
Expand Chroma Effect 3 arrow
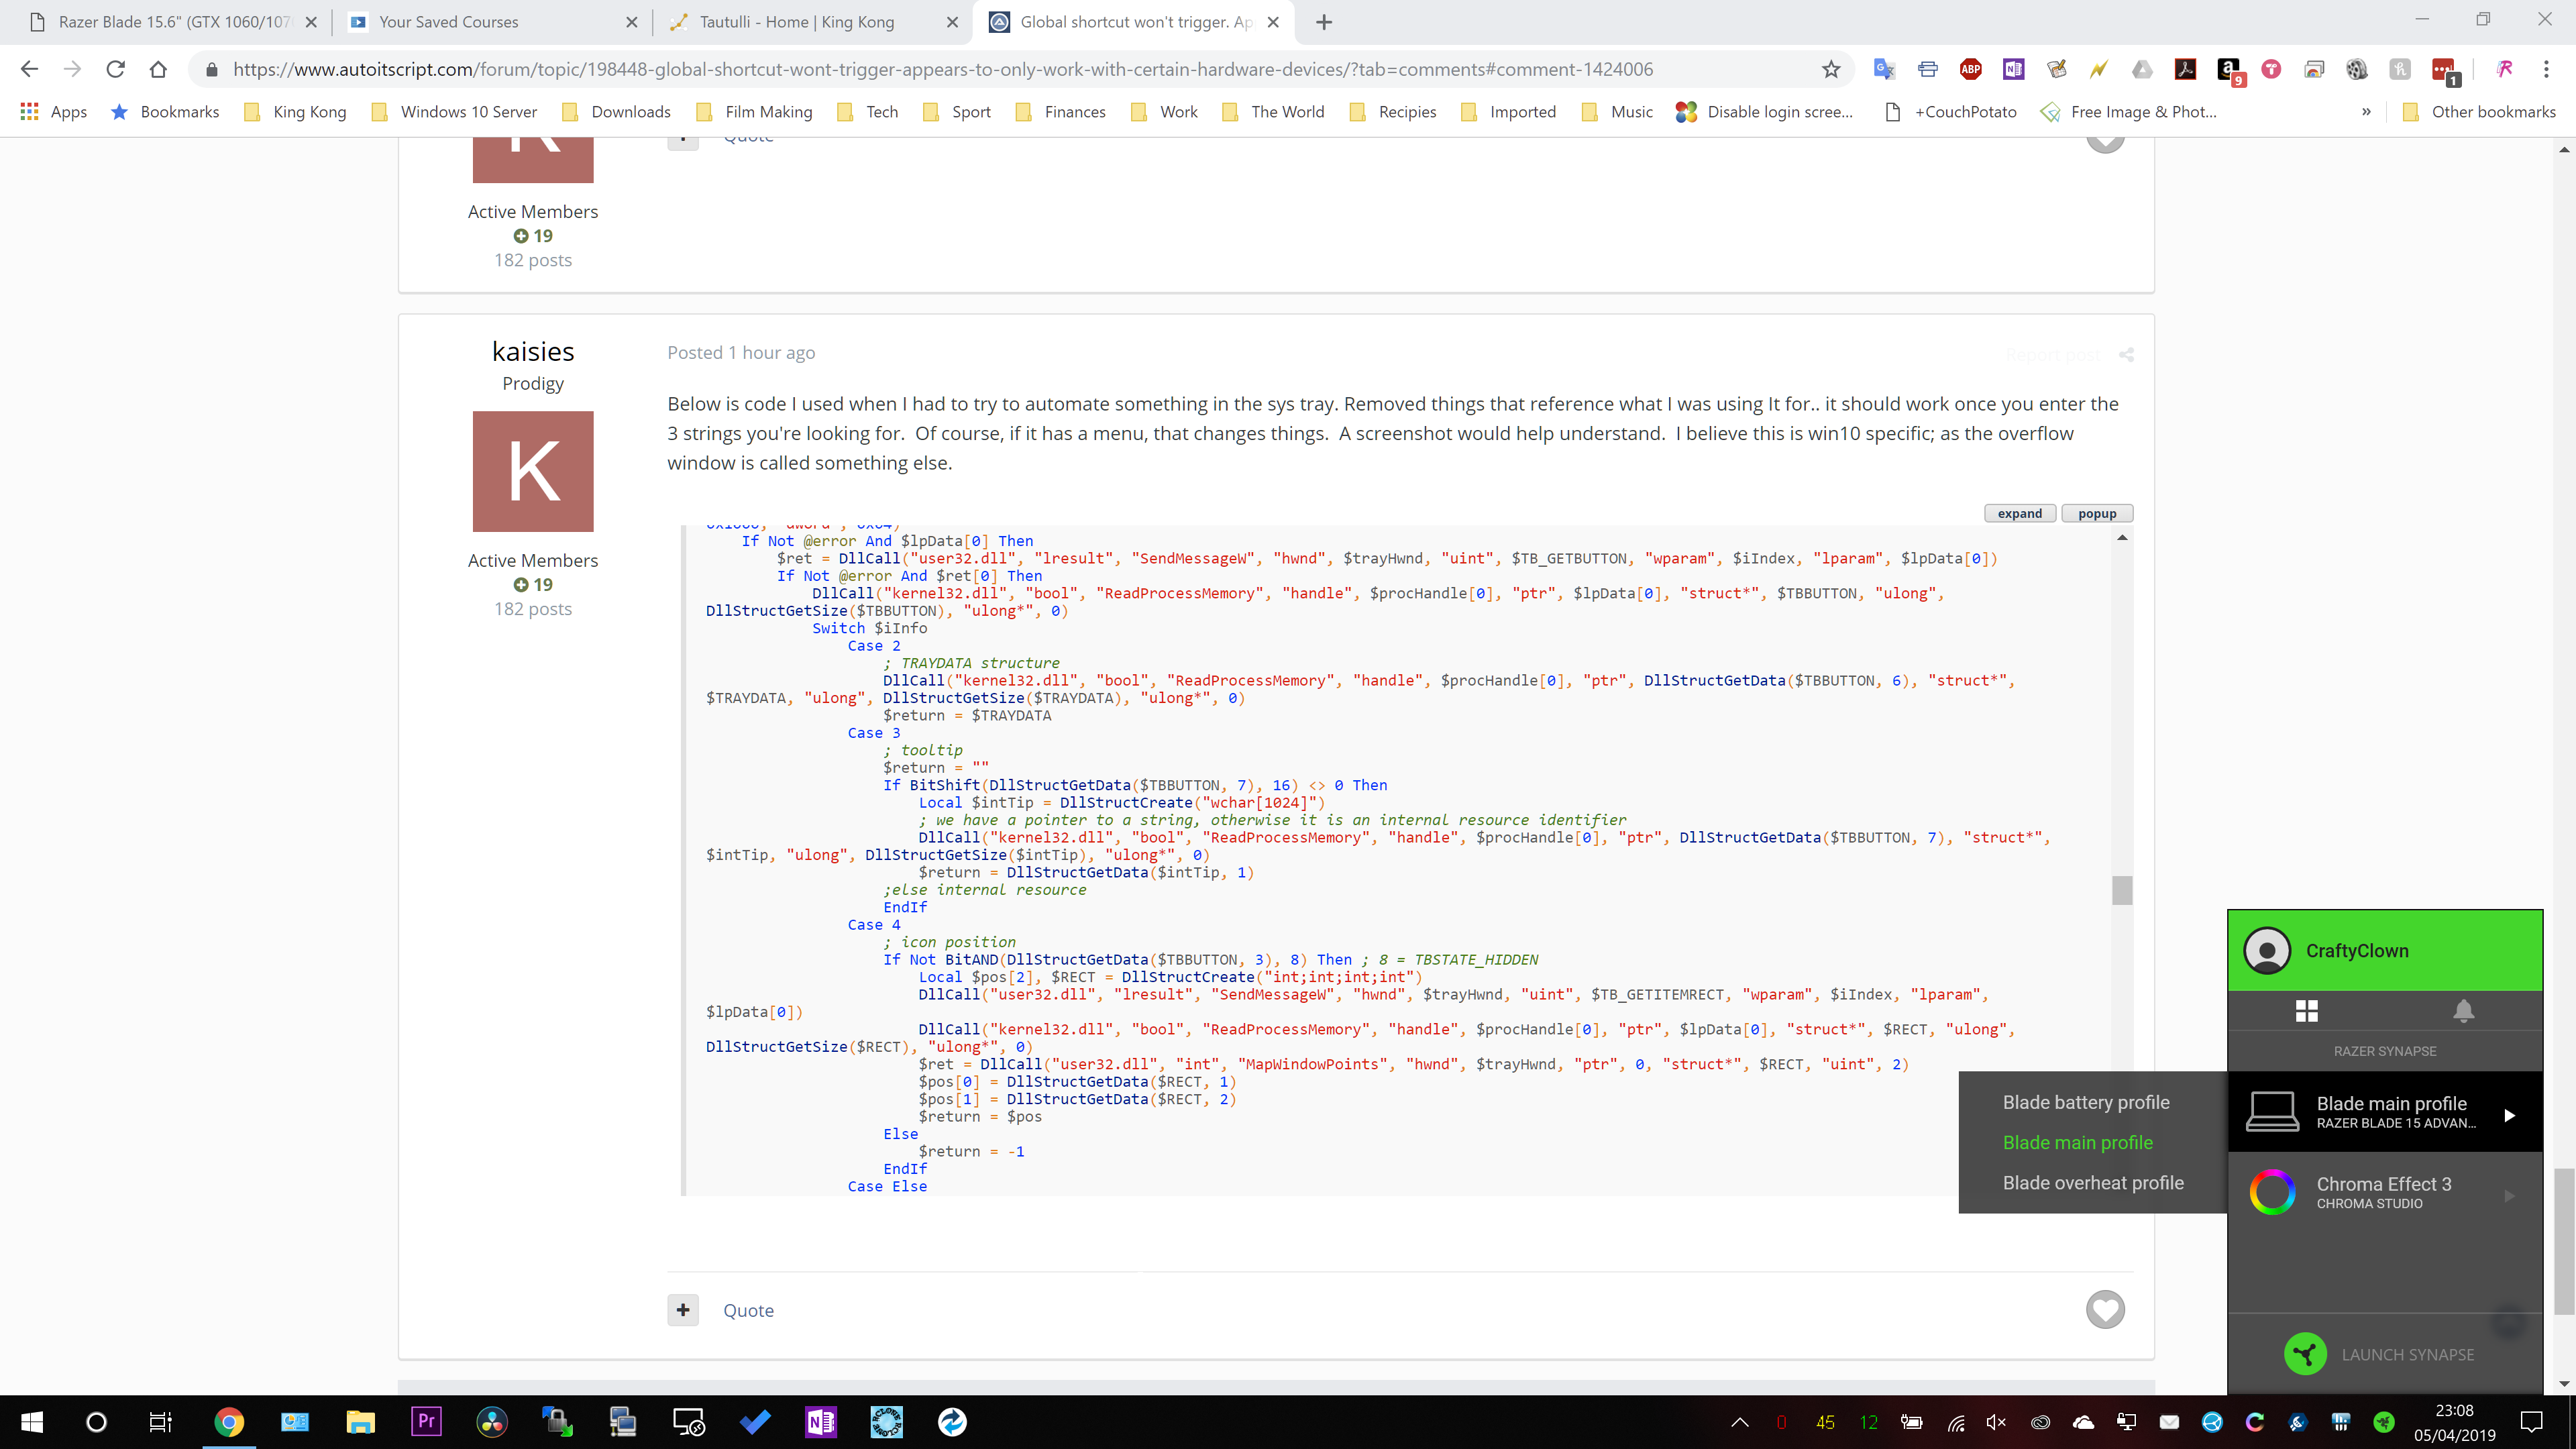[2509, 1195]
